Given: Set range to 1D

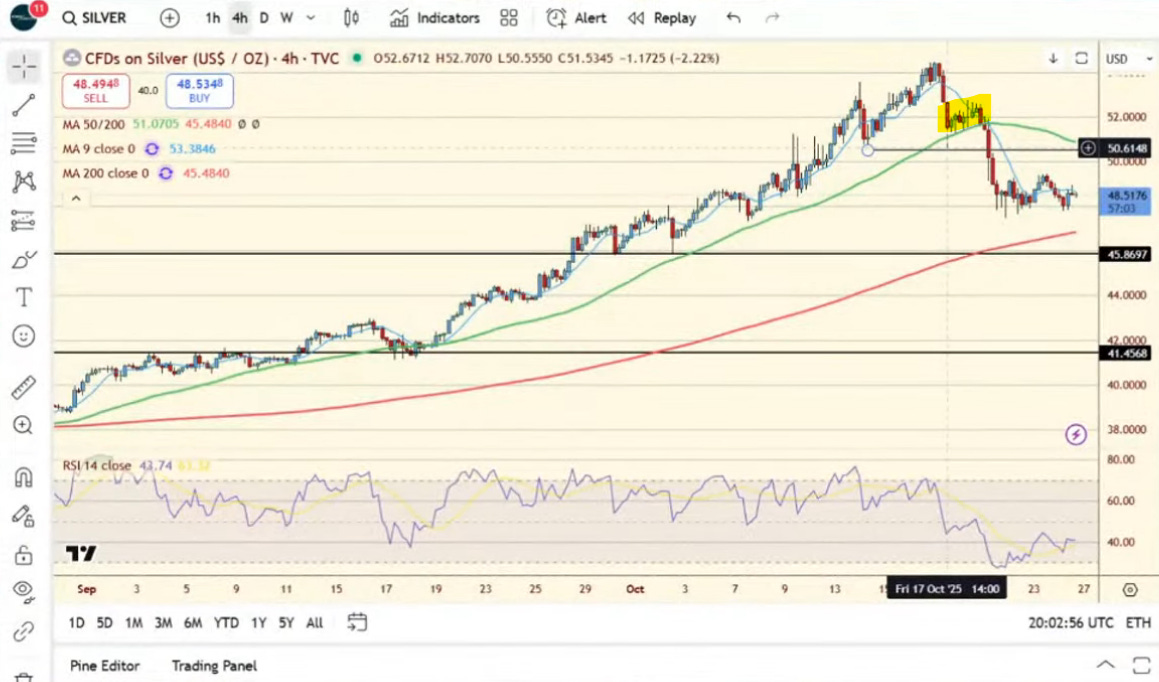Looking at the screenshot, I should [76, 623].
